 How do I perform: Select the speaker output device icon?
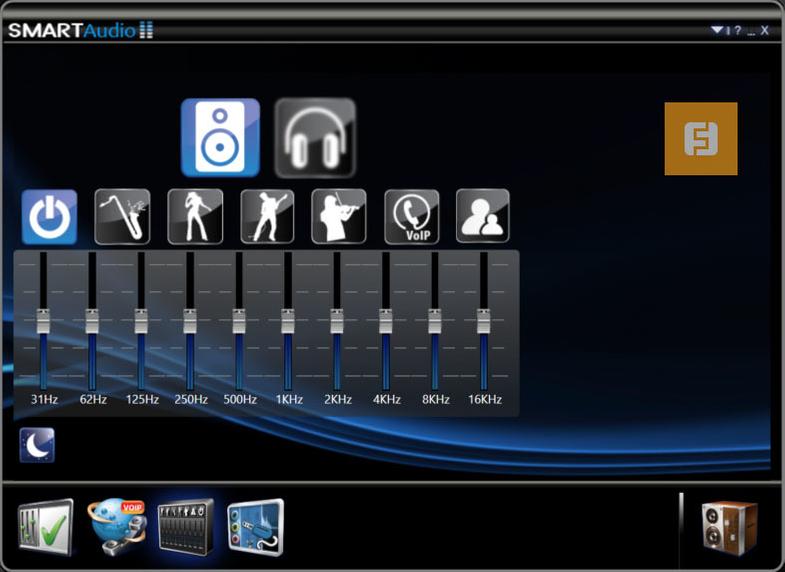(x=220, y=137)
